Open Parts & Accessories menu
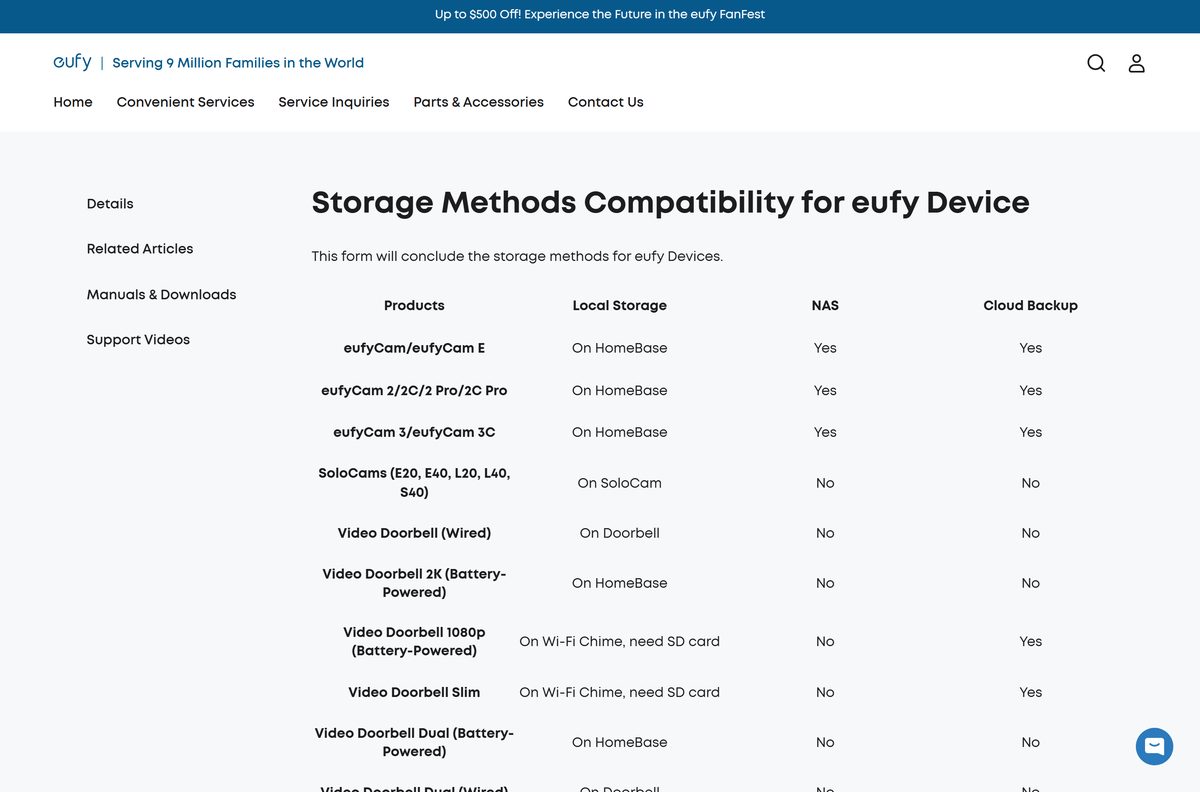This screenshot has width=1200, height=792. pyautogui.click(x=479, y=102)
